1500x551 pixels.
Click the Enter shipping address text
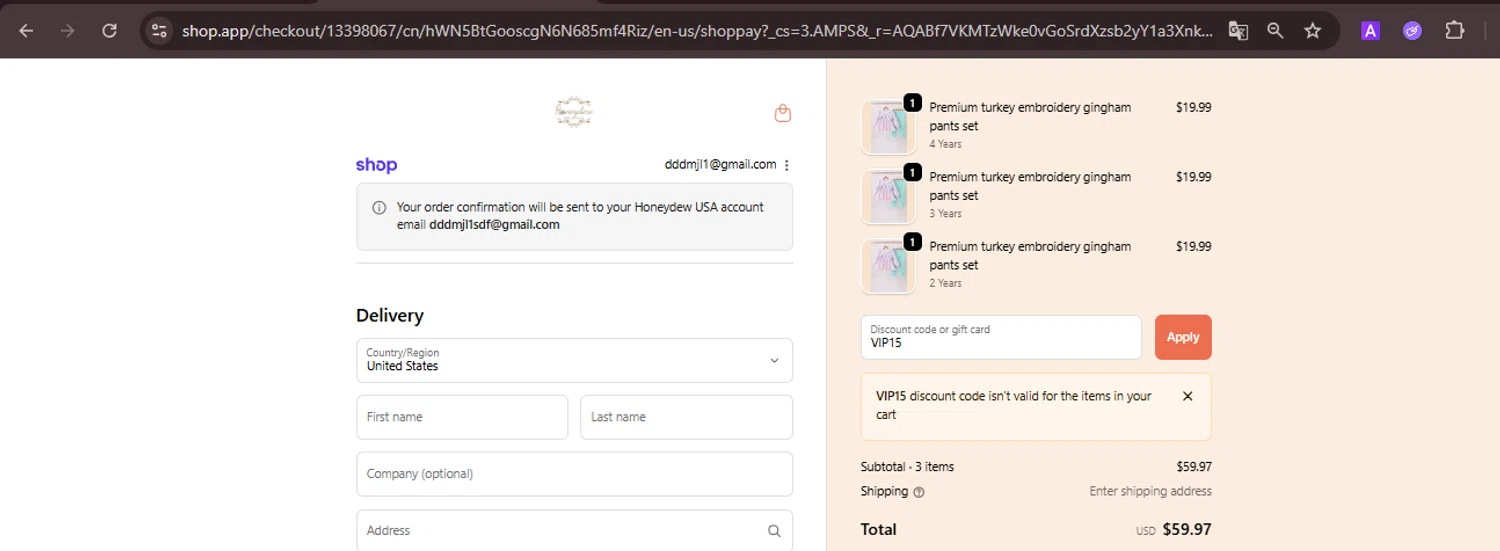pos(1150,491)
